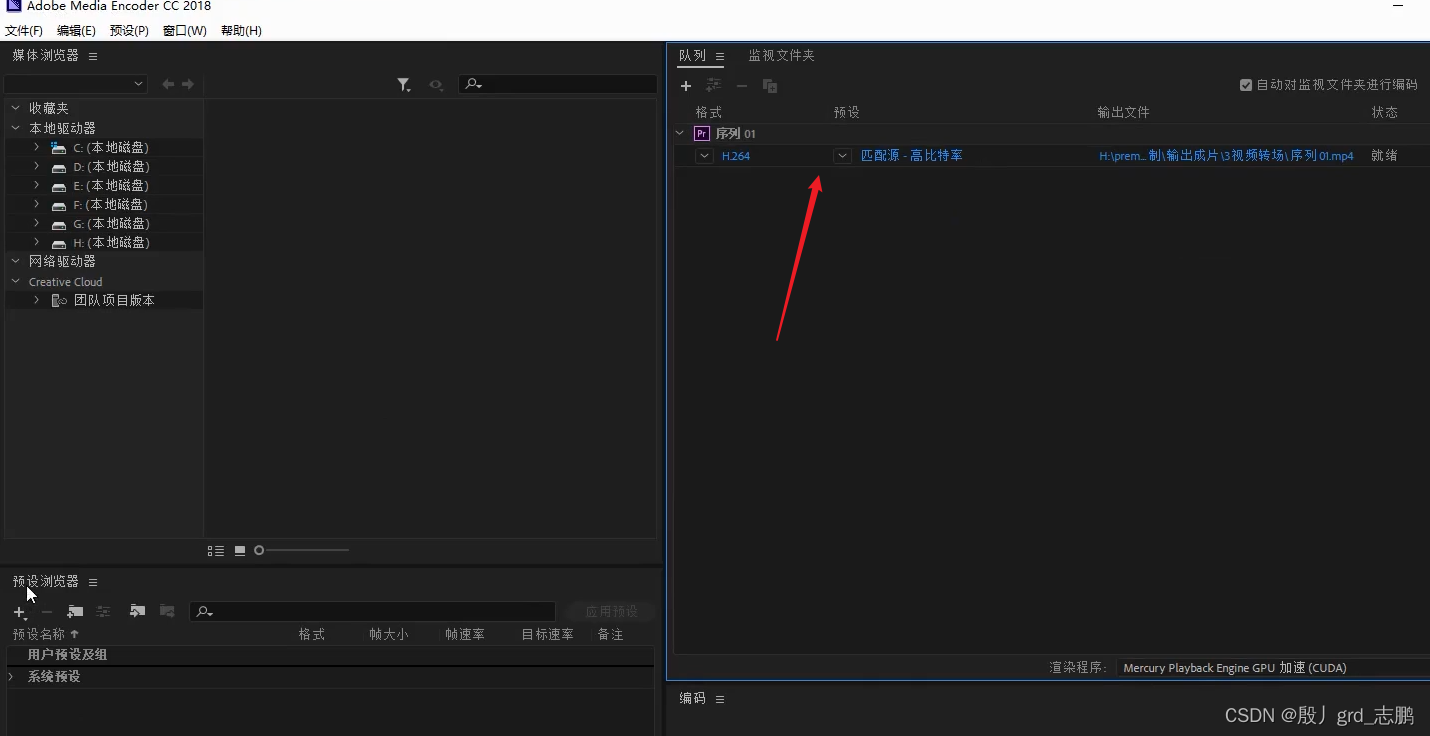Expand the G: (本地磁盘) drive
Image resolution: width=1430 pixels, height=736 pixels.
37,223
